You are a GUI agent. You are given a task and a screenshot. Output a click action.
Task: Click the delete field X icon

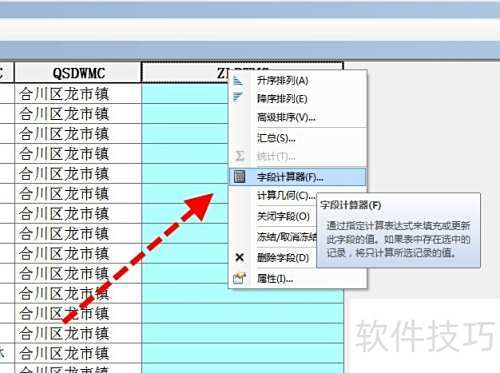239,257
